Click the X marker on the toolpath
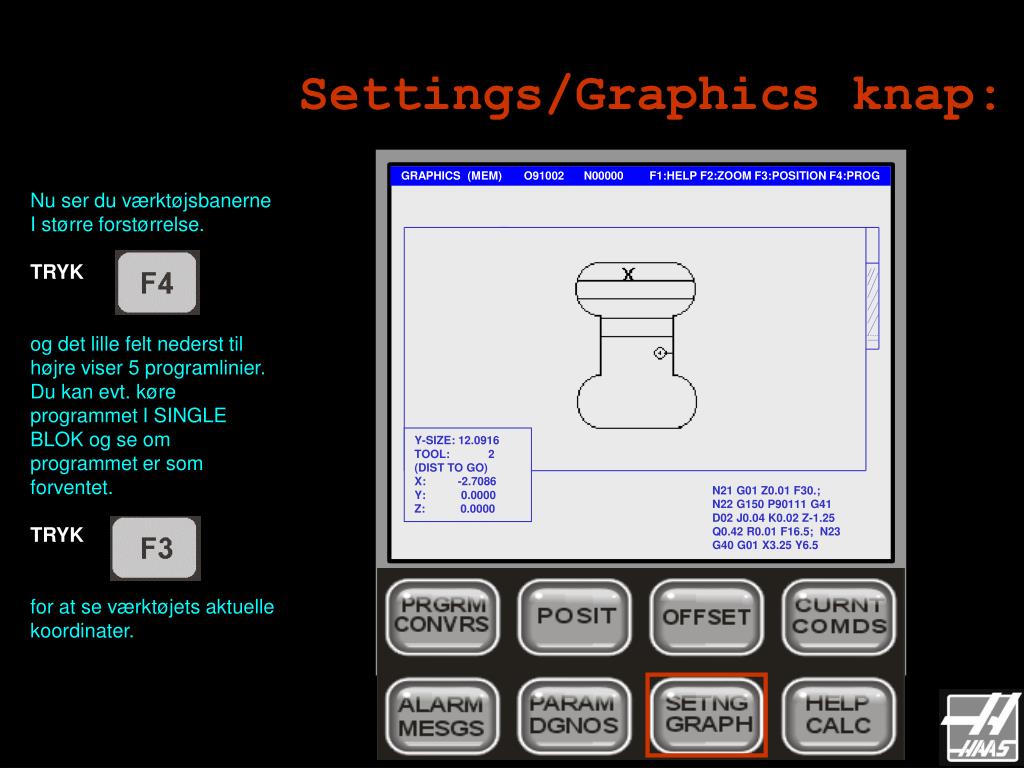 point(628,274)
